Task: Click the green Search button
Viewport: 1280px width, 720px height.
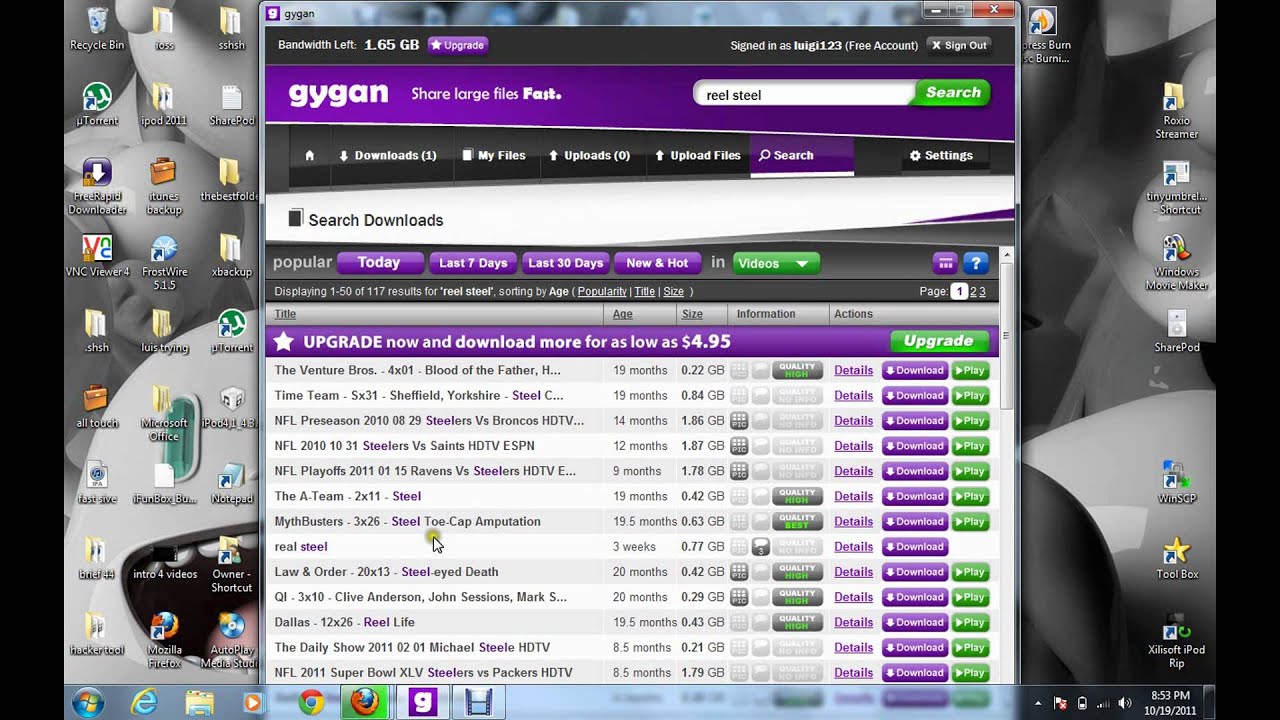Action: 952,93
